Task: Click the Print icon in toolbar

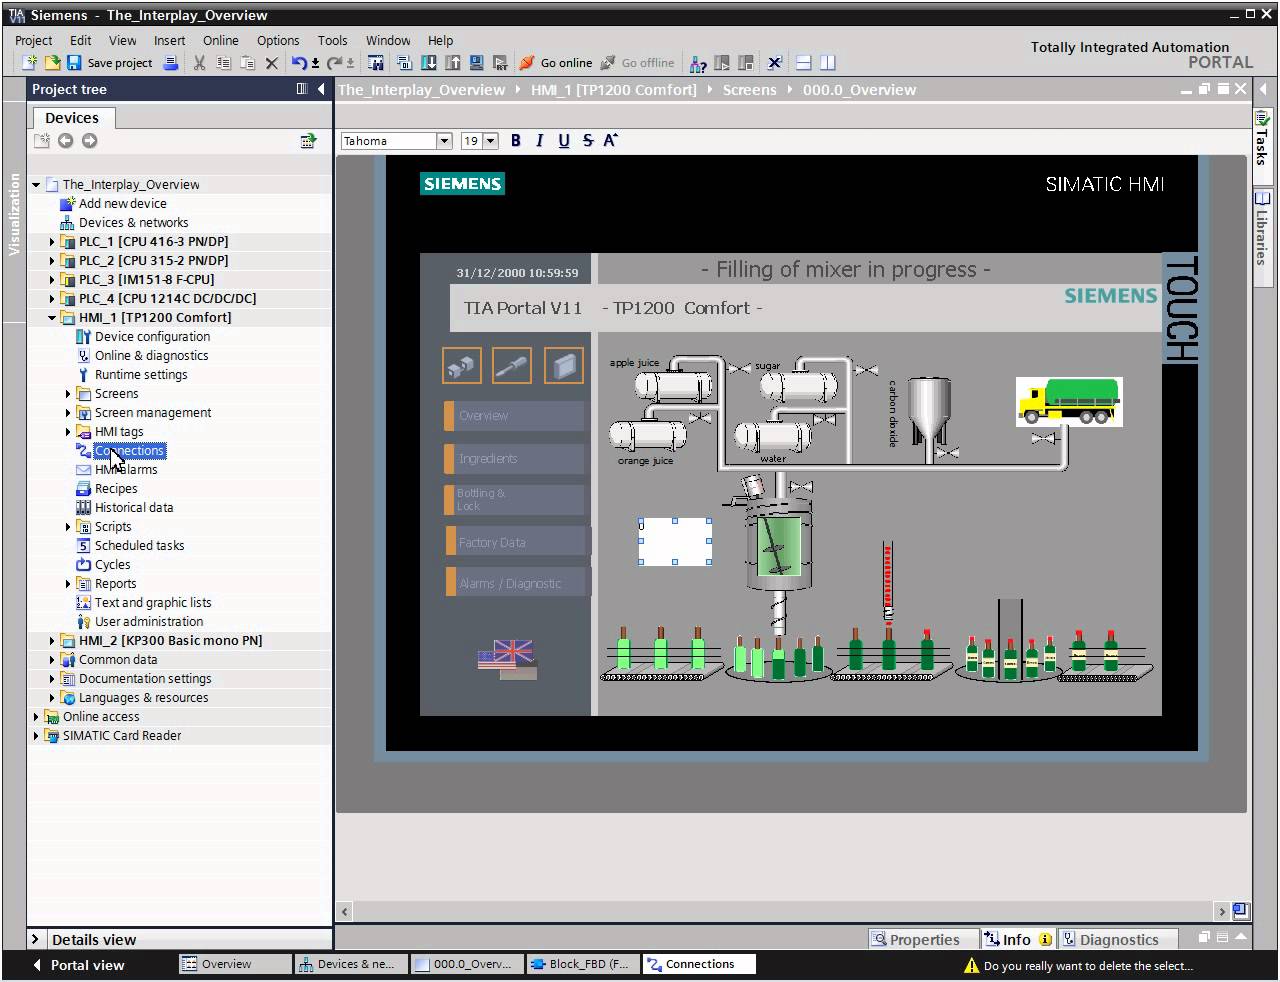Action: [x=171, y=63]
